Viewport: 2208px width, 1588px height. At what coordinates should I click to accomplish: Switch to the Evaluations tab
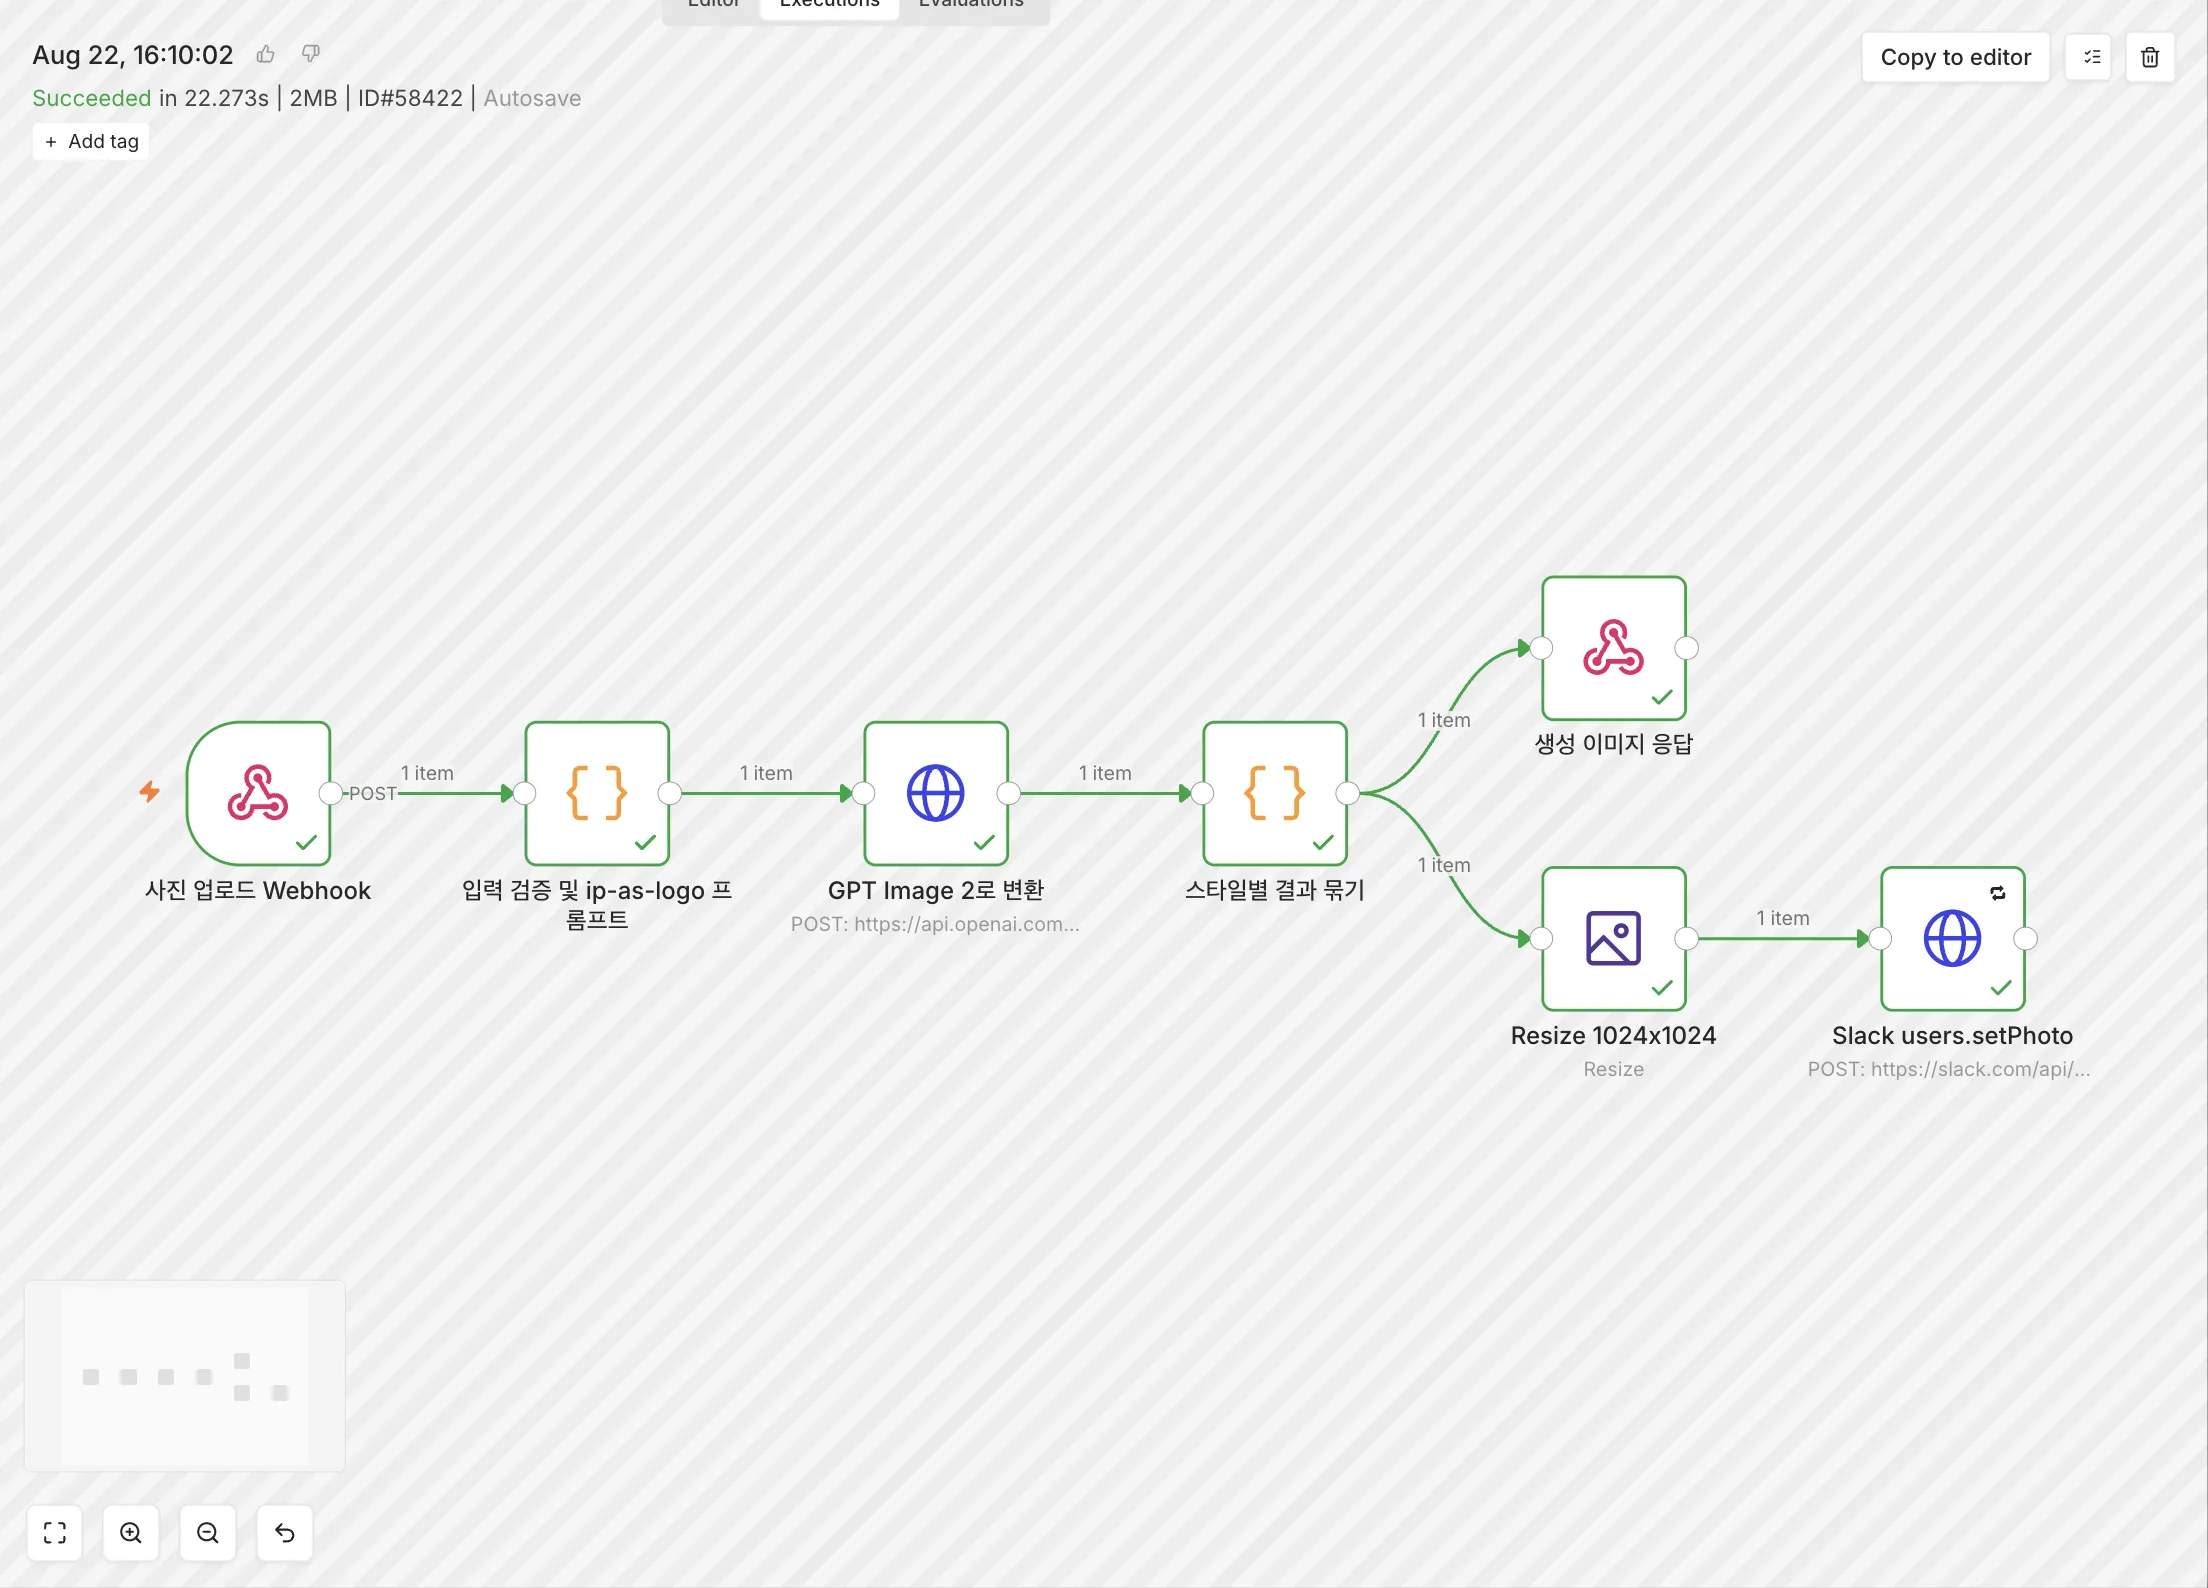(x=971, y=5)
